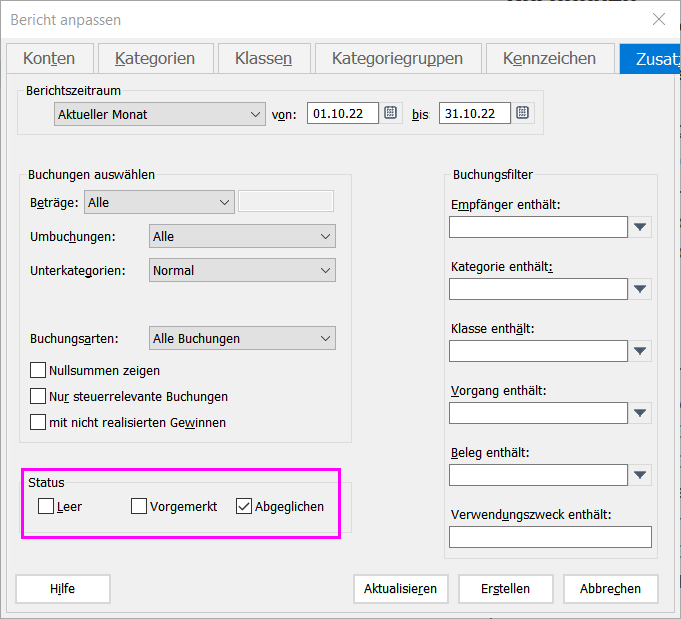Viewport: 681px width, 619px height.
Task: Open the Kategorie enthält filter arrow
Action: pyautogui.click(x=641, y=289)
